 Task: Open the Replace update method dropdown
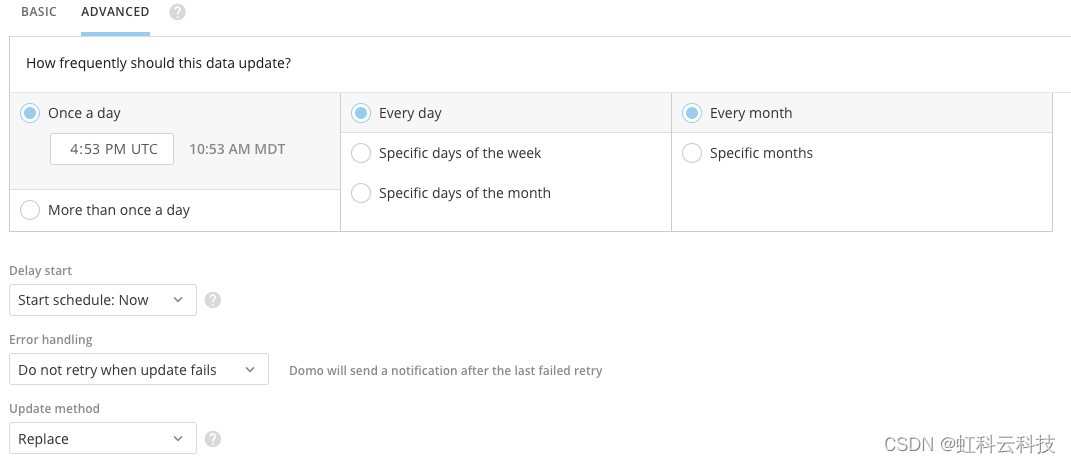coord(103,438)
